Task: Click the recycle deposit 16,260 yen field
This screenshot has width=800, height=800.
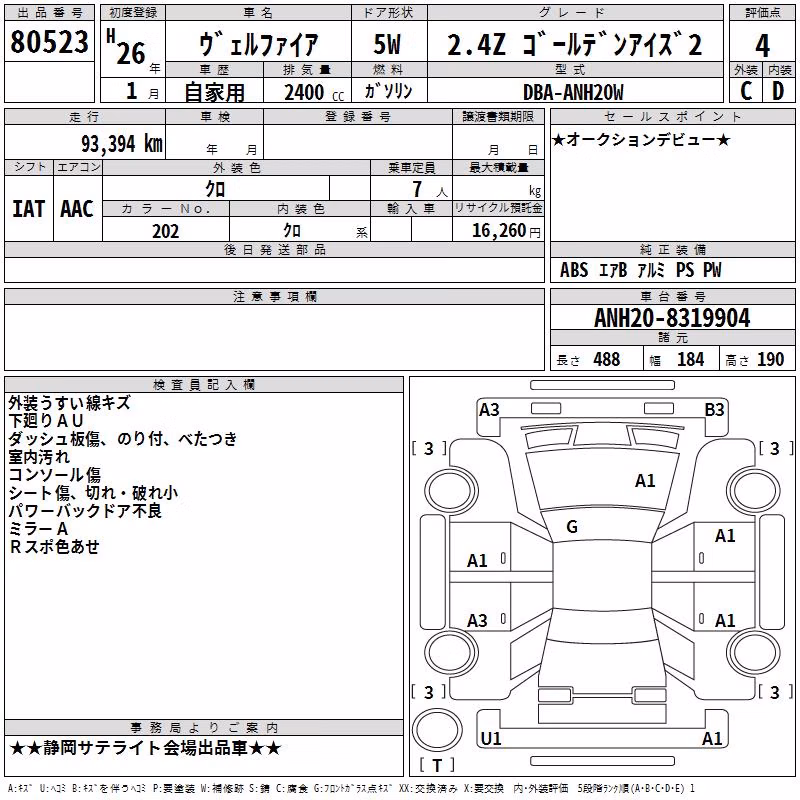Action: point(498,231)
